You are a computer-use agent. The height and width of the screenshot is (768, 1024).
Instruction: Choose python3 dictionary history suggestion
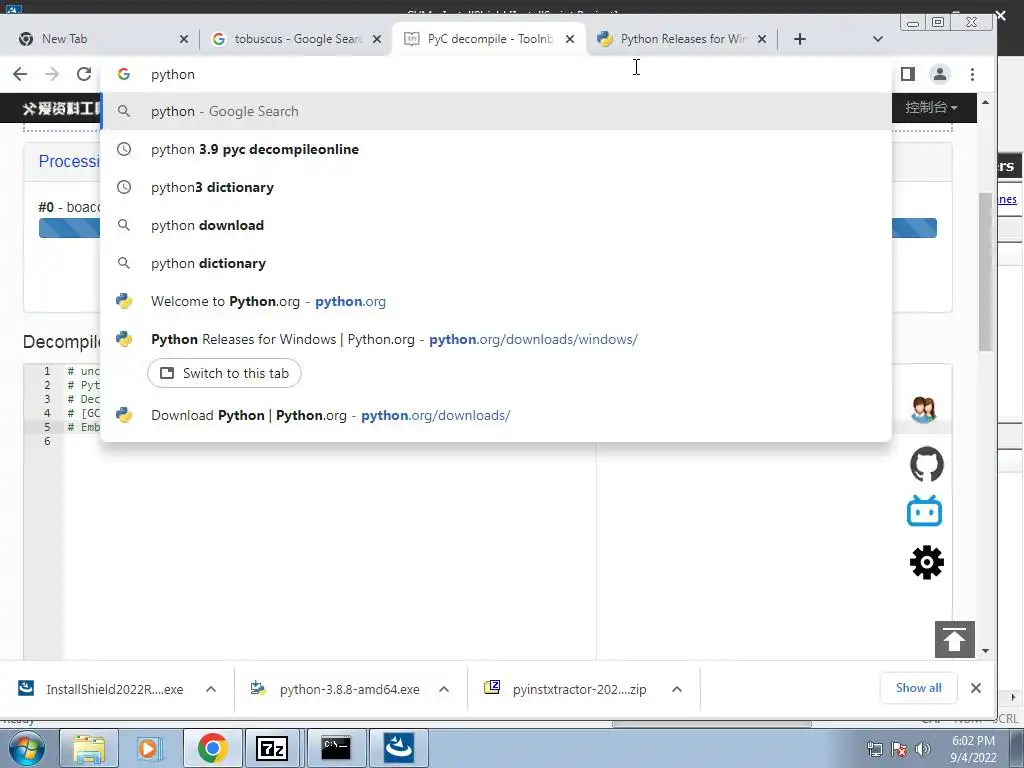(x=496, y=187)
